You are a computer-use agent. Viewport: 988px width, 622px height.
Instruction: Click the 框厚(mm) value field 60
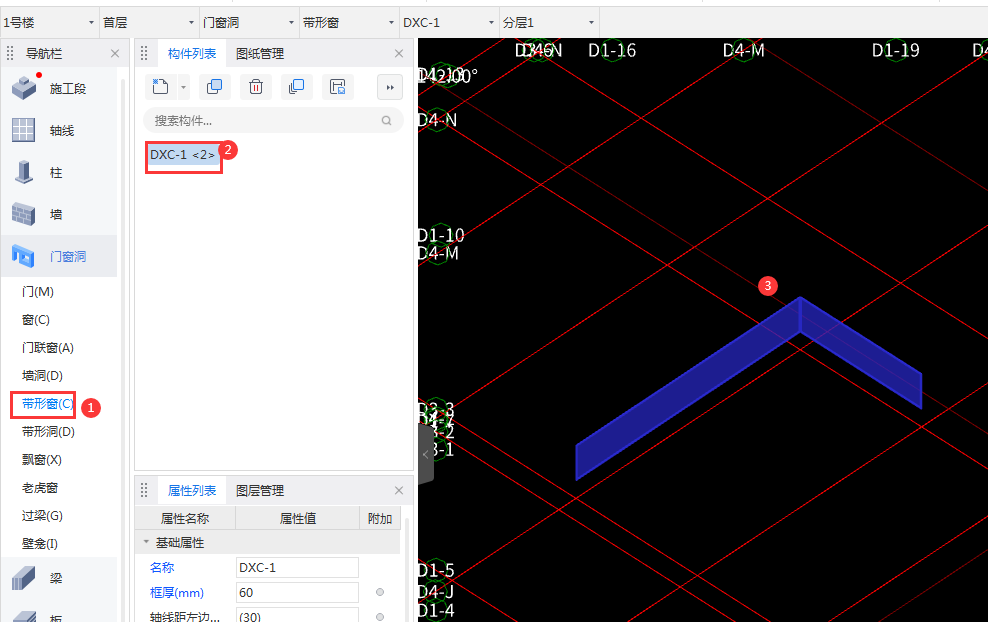click(297, 592)
